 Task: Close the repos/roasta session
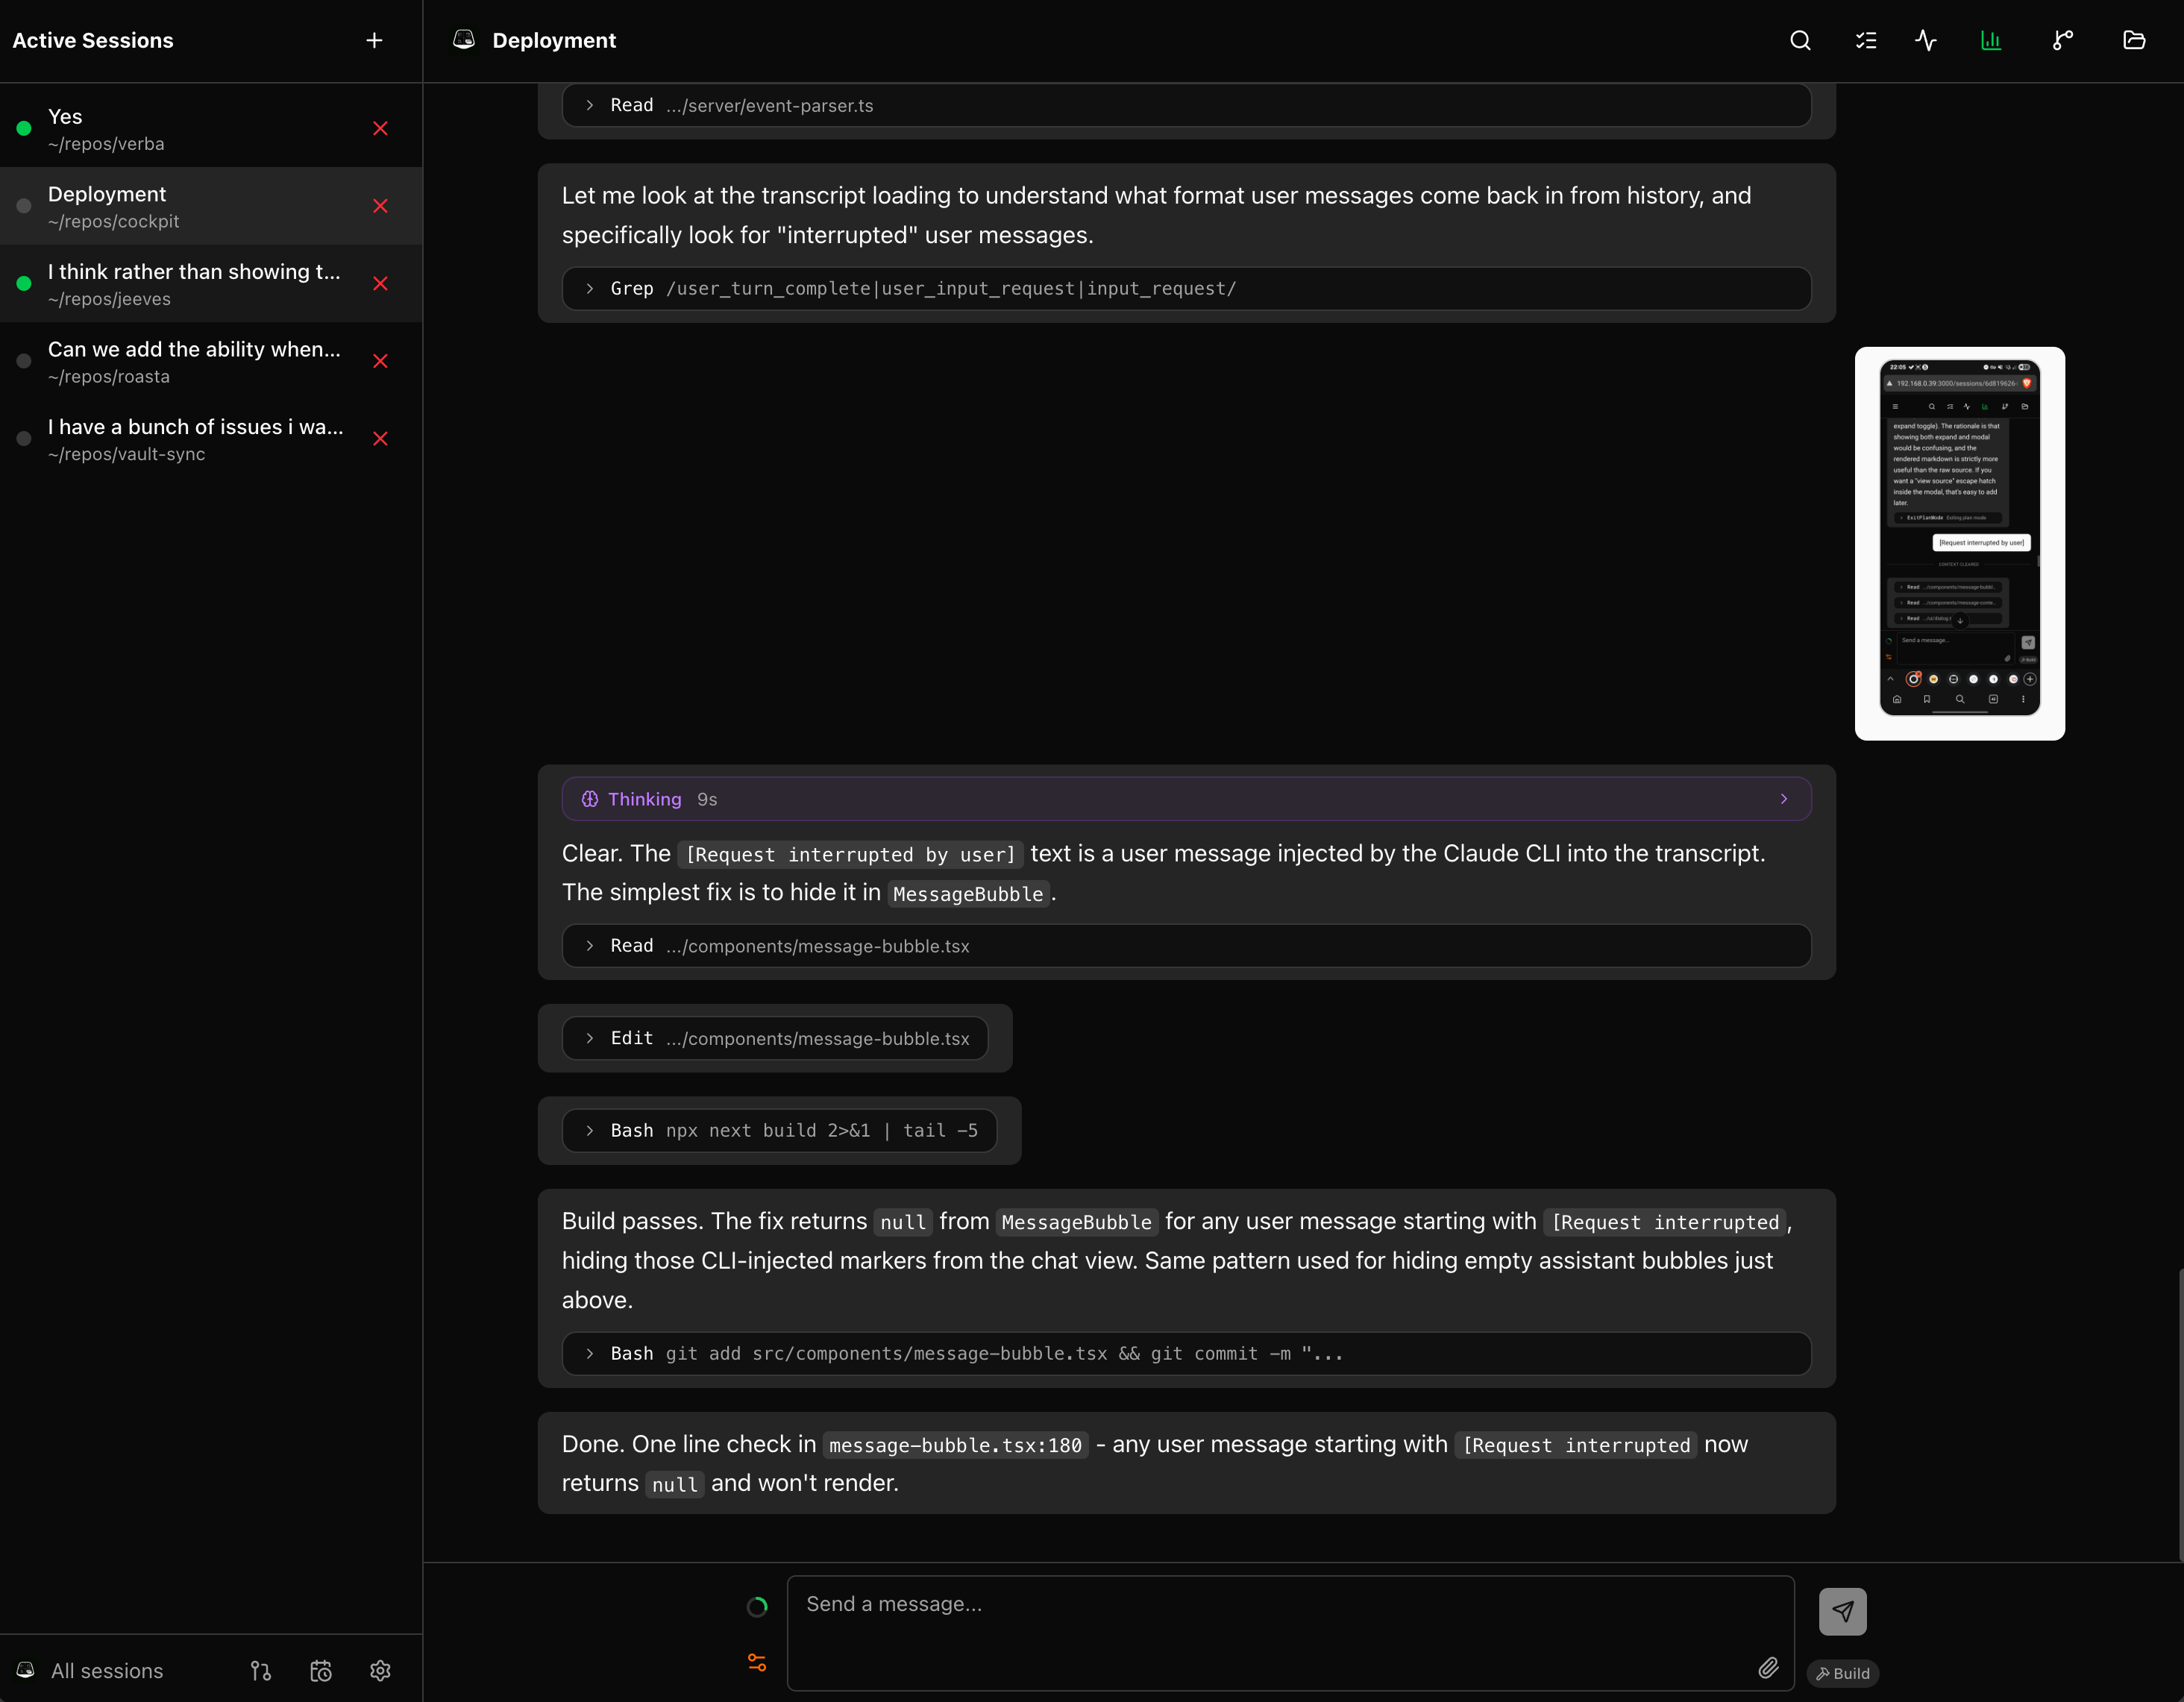[x=380, y=361]
